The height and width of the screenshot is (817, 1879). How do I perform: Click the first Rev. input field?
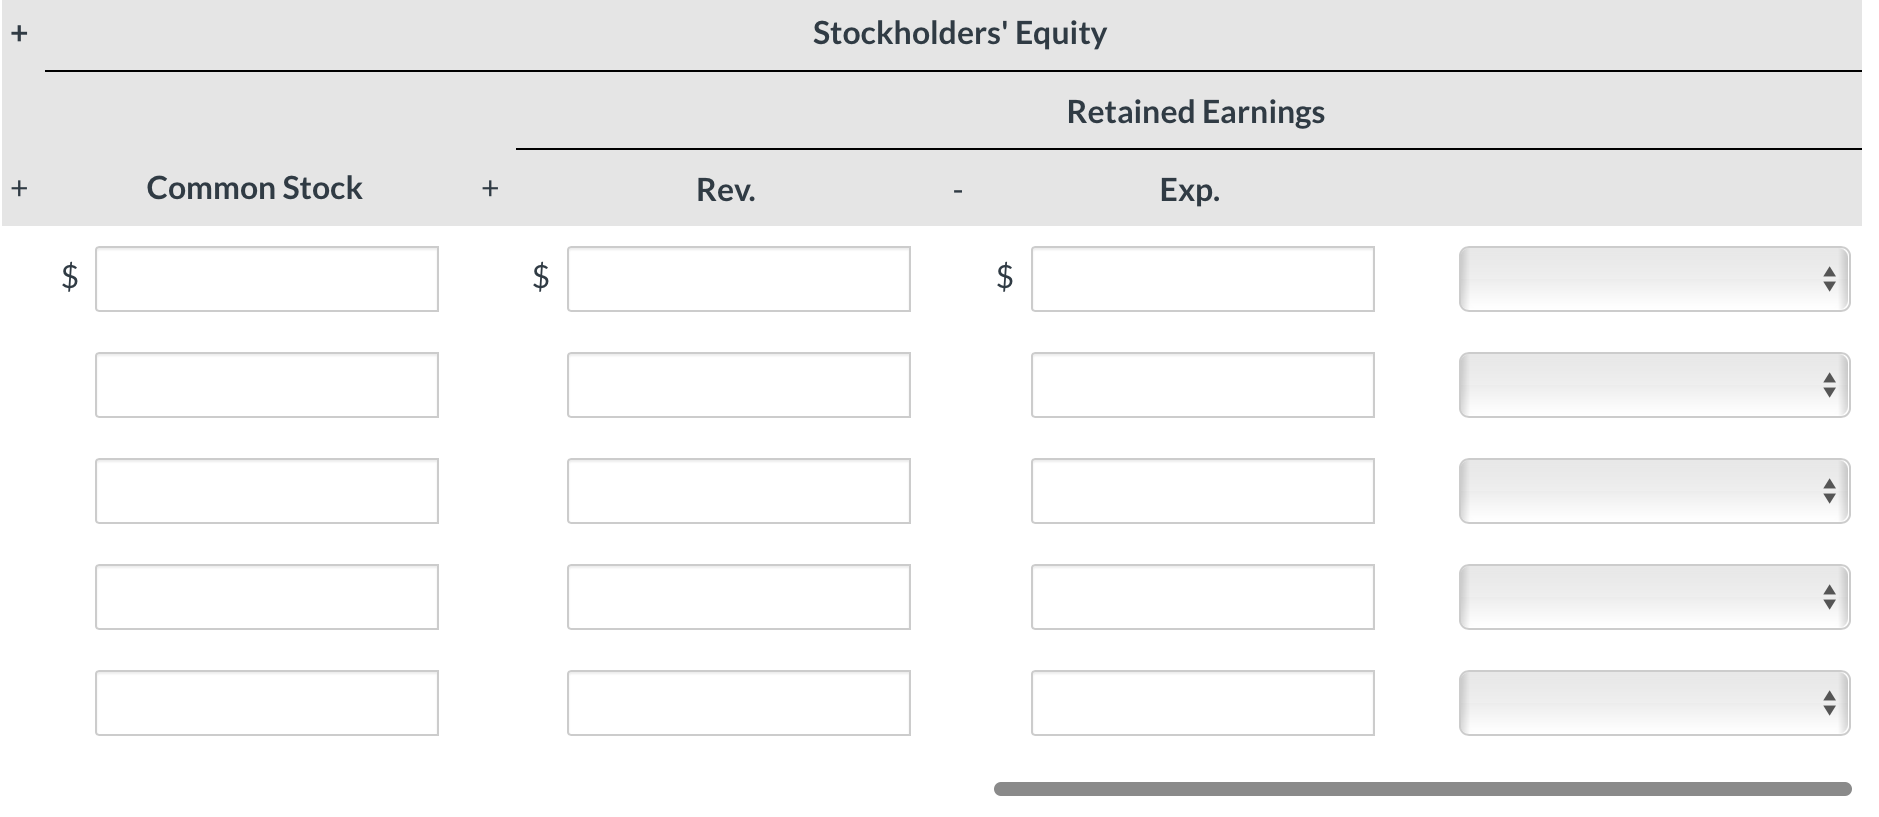[738, 279]
